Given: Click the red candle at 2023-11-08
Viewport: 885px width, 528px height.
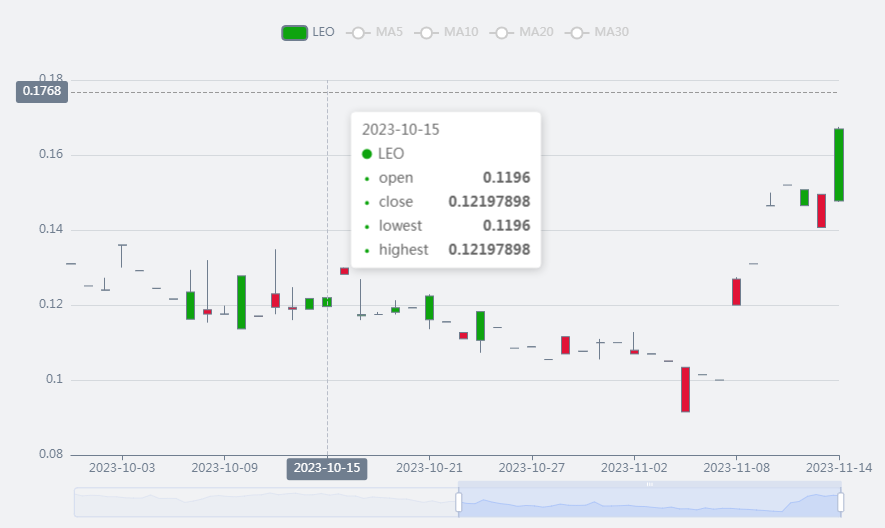Looking at the screenshot, I should coord(736,292).
